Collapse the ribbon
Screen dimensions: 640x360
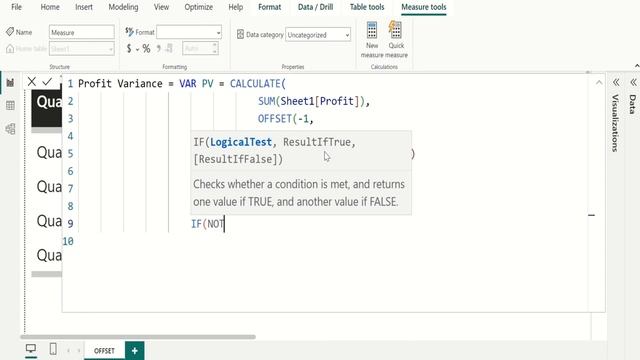pyautogui.click(x=637, y=66)
